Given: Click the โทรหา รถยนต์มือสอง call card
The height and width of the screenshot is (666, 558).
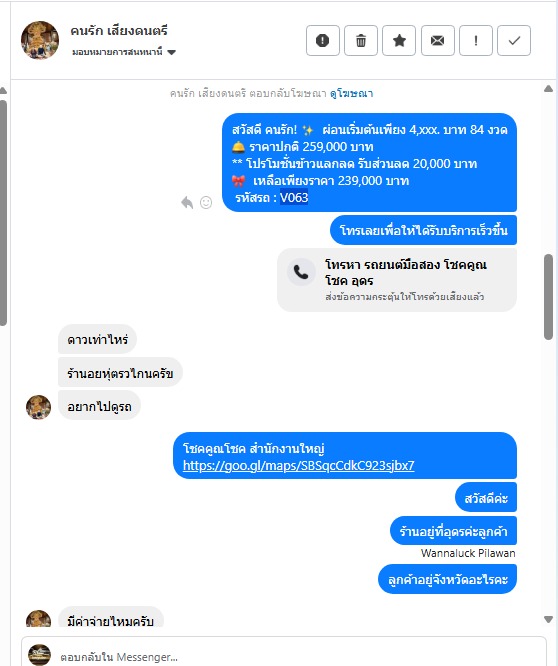Looking at the screenshot, I should click(397, 280).
